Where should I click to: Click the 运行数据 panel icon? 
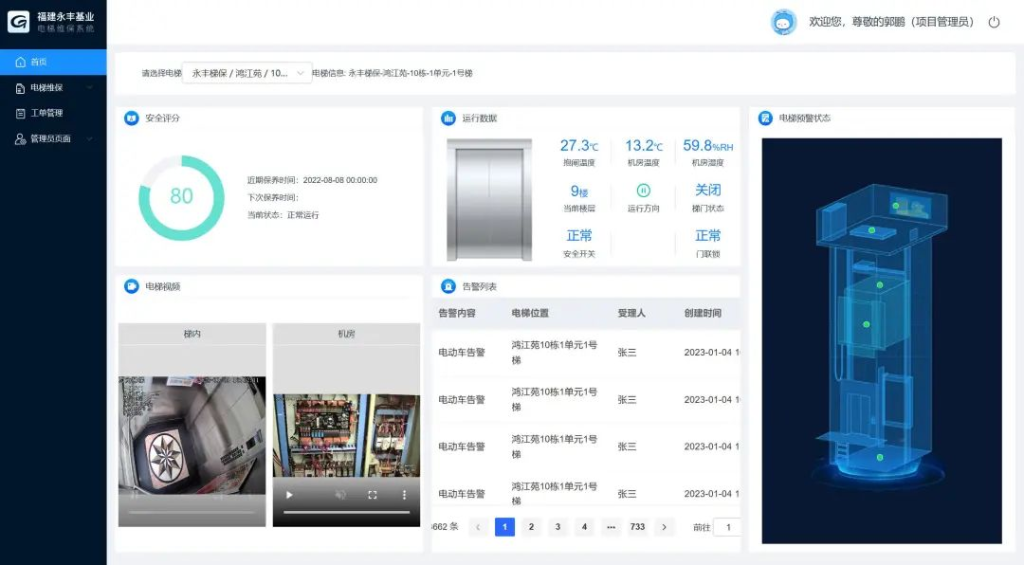pos(448,118)
